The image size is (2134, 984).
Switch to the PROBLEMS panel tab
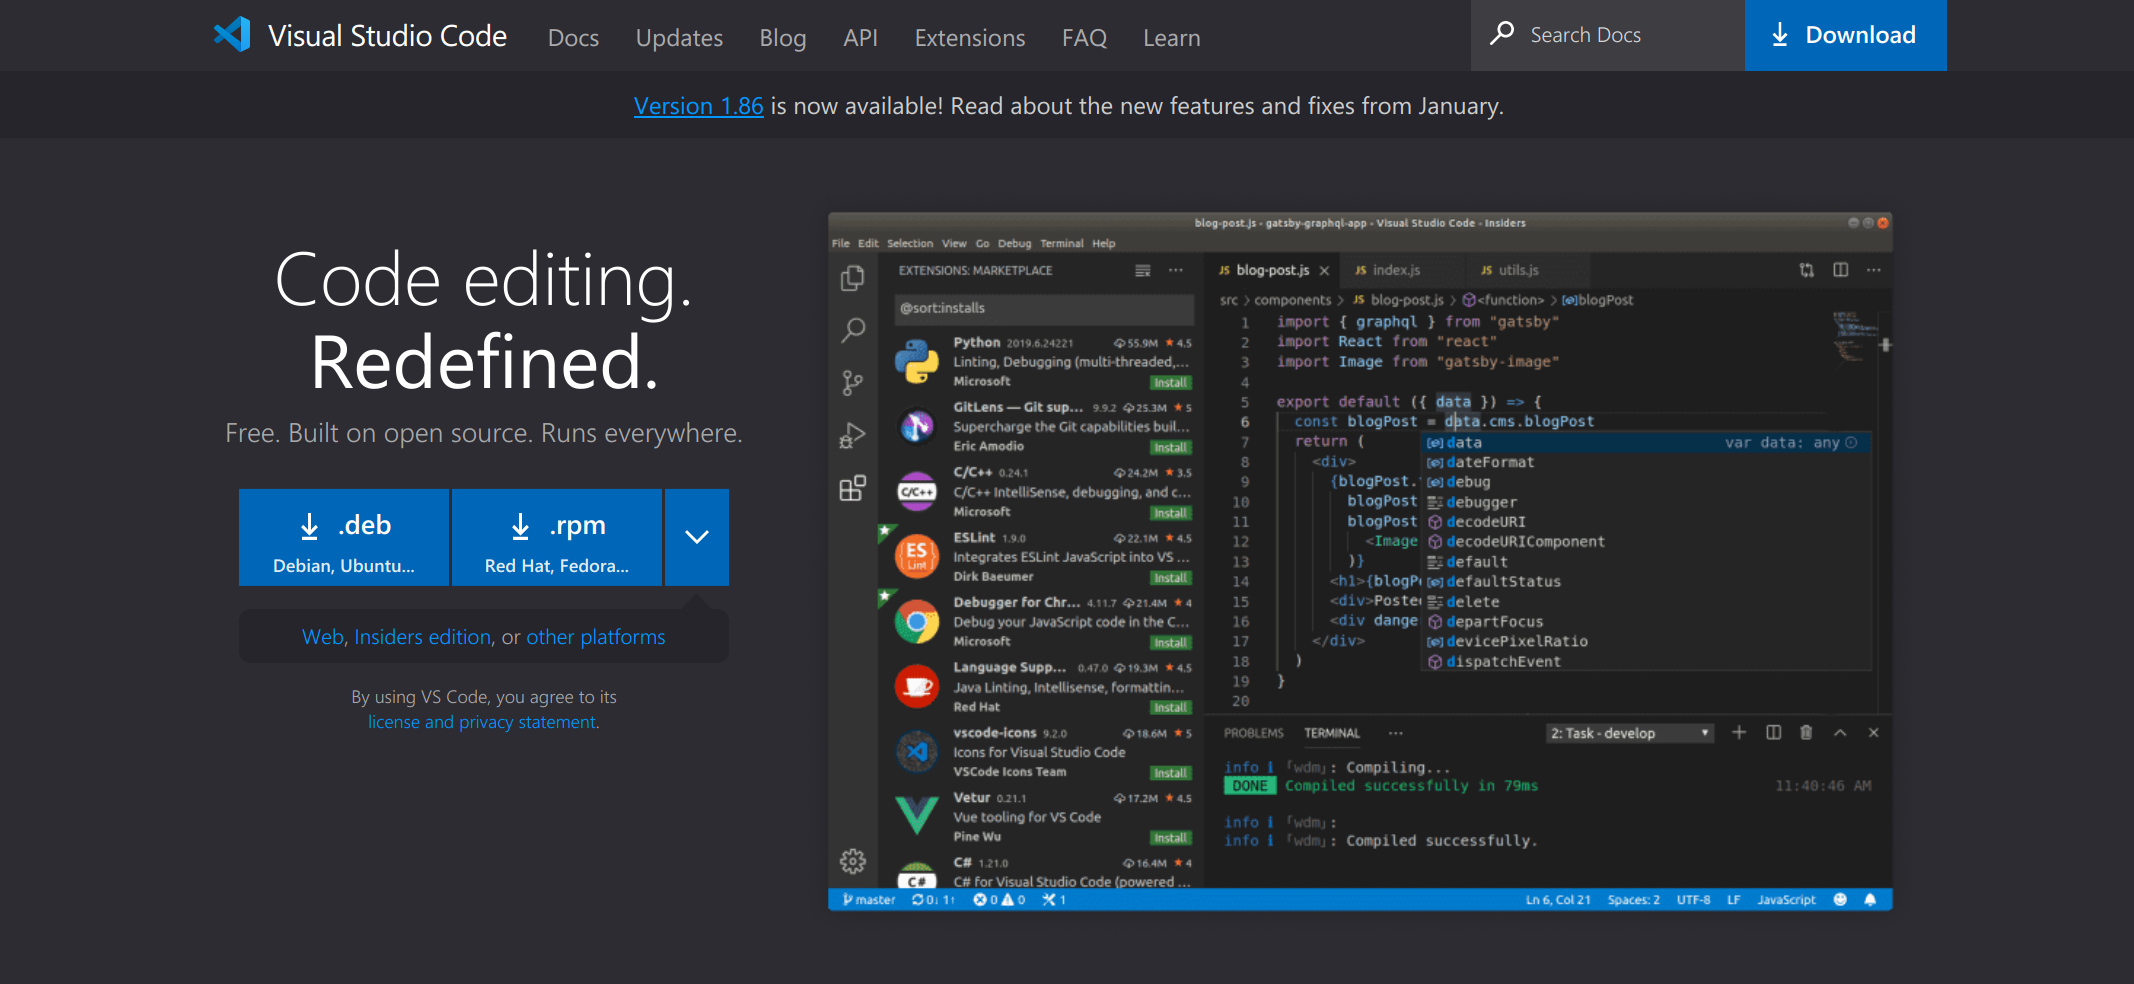point(1253,733)
